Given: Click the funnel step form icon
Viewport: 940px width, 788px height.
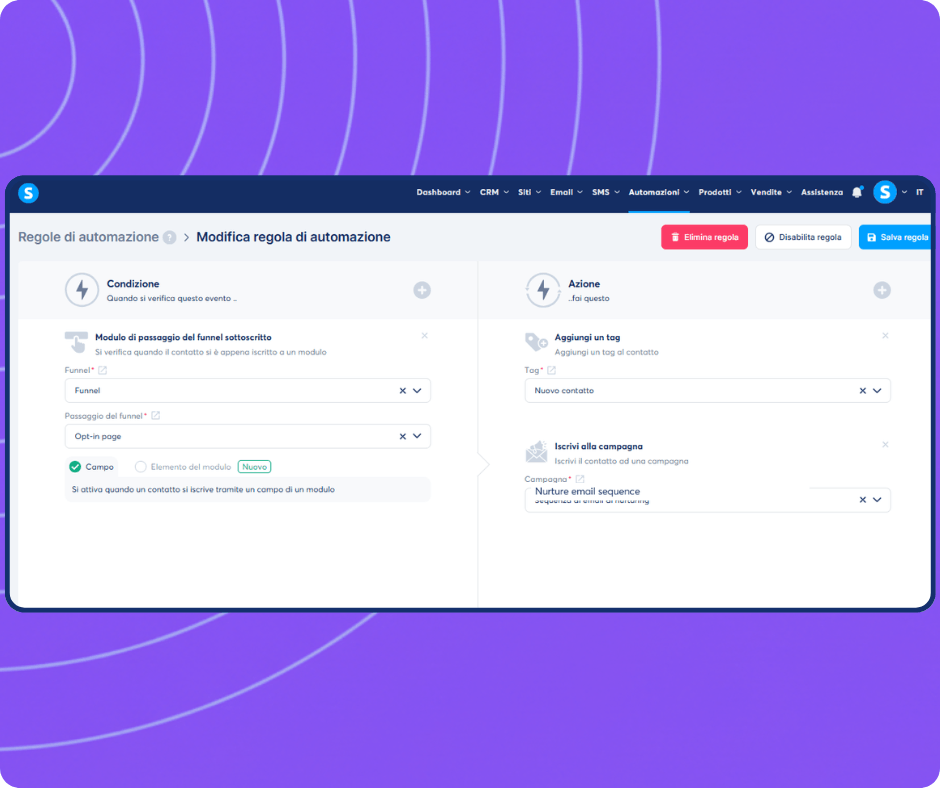Looking at the screenshot, I should click(x=76, y=342).
